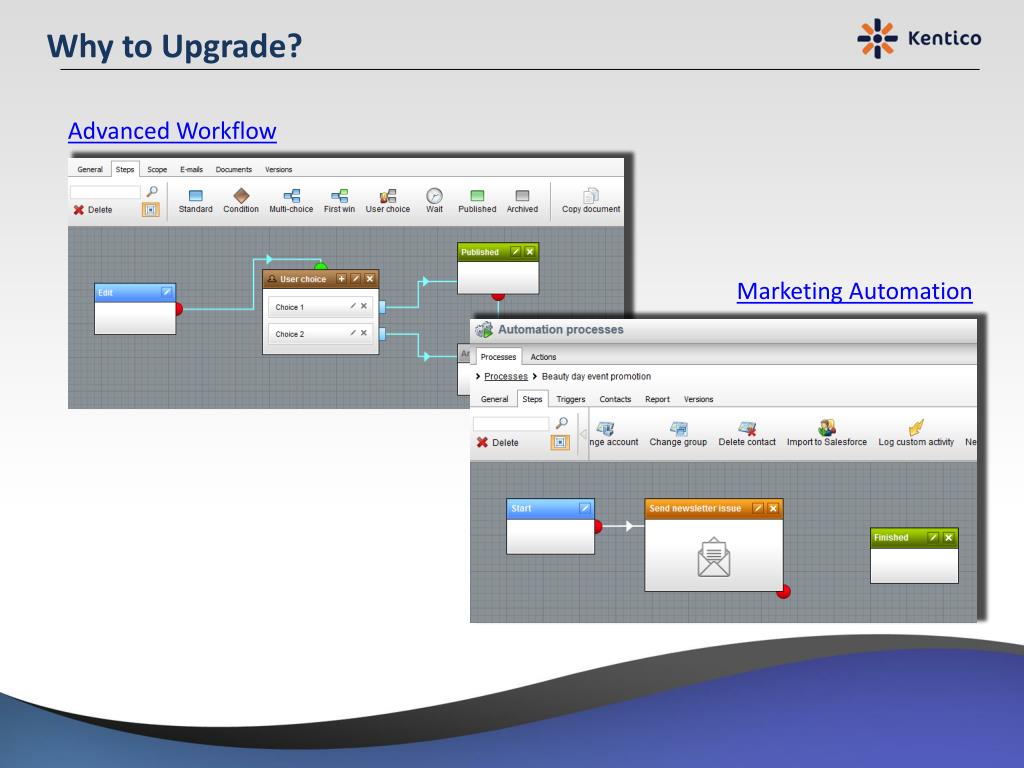Image resolution: width=1024 pixels, height=768 pixels.
Task: Select the Condition step icon
Action: click(241, 195)
